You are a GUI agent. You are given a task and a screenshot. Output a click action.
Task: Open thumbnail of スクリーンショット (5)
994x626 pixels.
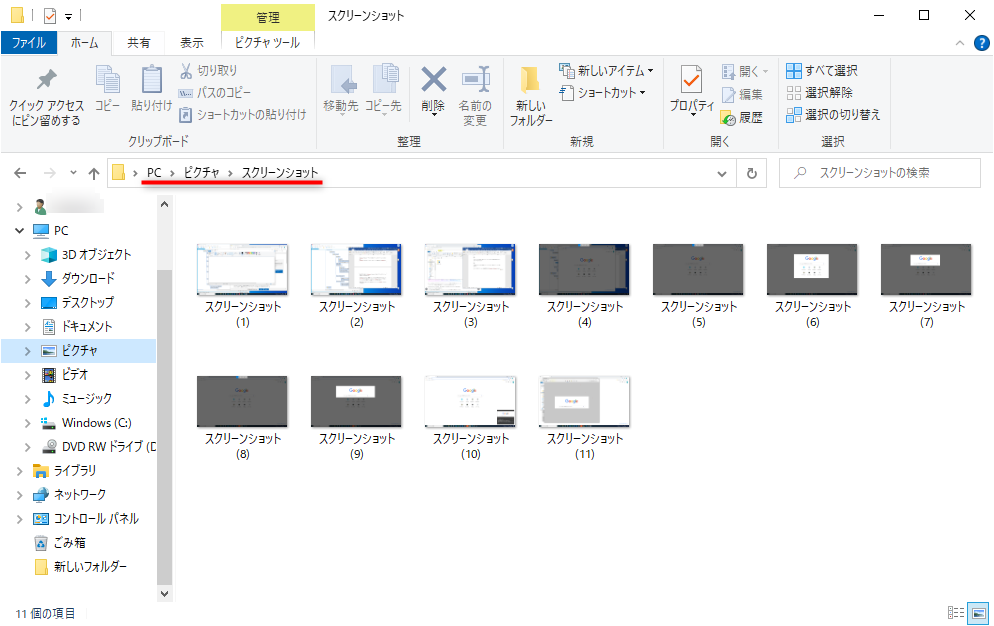[697, 269]
